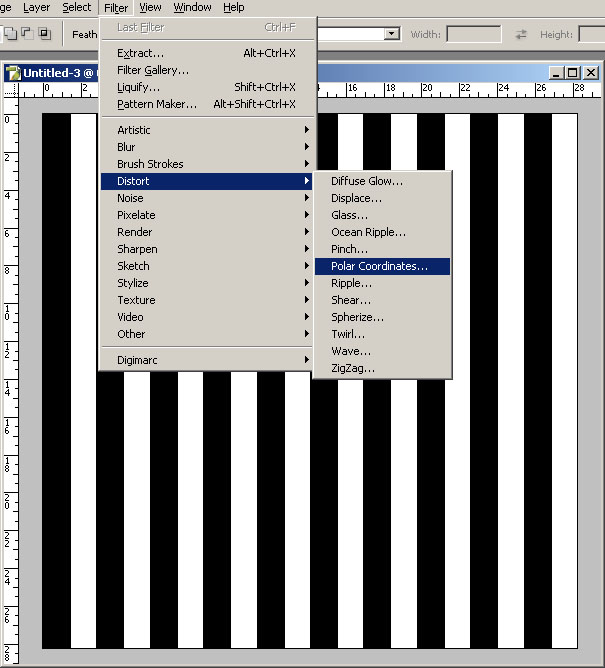The height and width of the screenshot is (668, 605).
Task: Click the Add to selection icon
Action: tap(11, 33)
